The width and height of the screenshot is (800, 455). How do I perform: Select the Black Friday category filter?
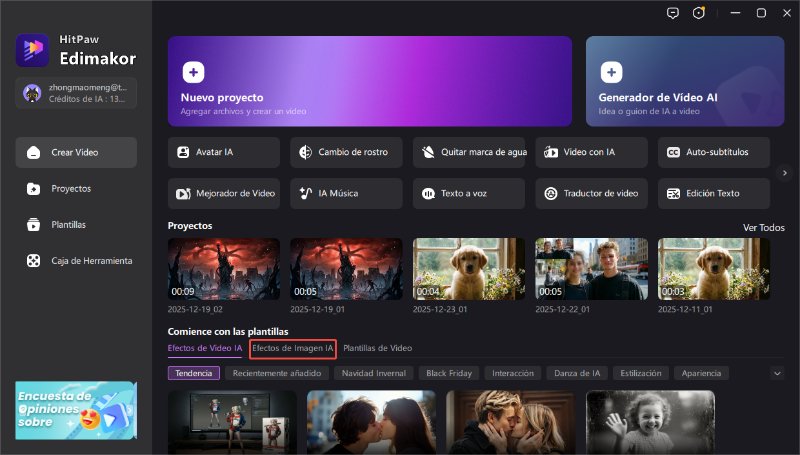point(449,373)
